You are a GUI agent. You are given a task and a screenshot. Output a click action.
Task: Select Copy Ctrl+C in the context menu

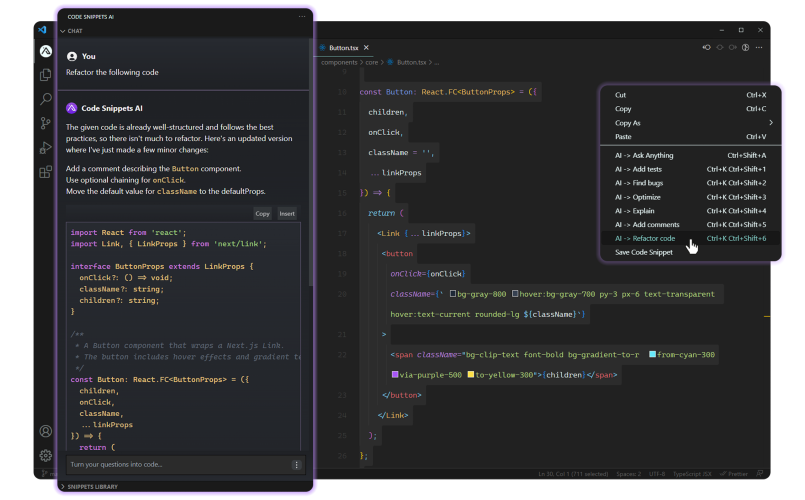[x=691, y=109]
